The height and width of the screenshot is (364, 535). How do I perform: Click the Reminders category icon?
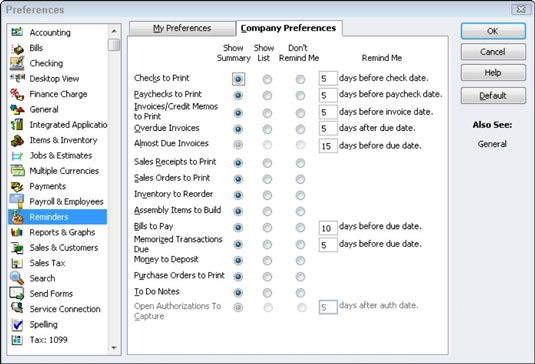tap(17, 217)
